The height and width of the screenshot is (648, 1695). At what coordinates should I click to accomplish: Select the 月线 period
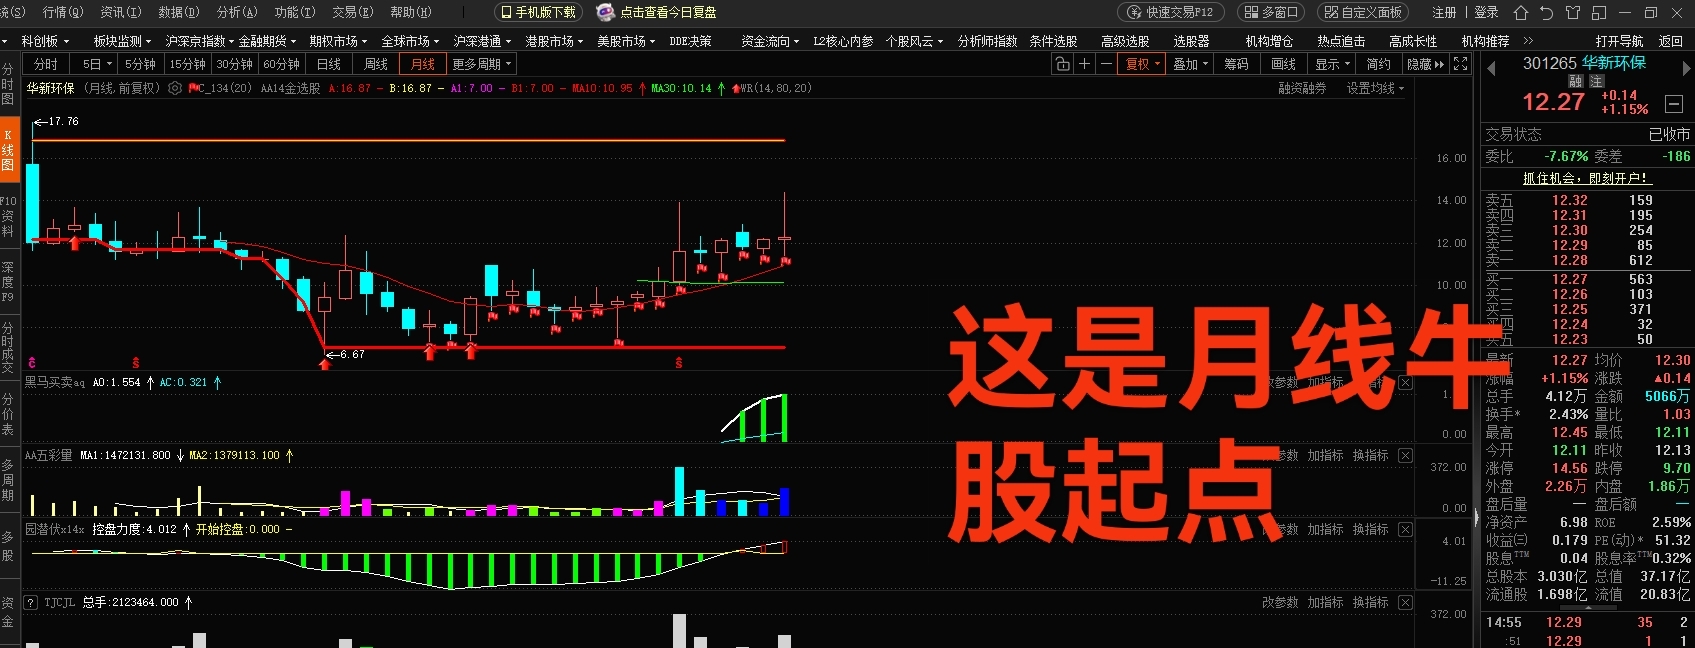[x=423, y=64]
